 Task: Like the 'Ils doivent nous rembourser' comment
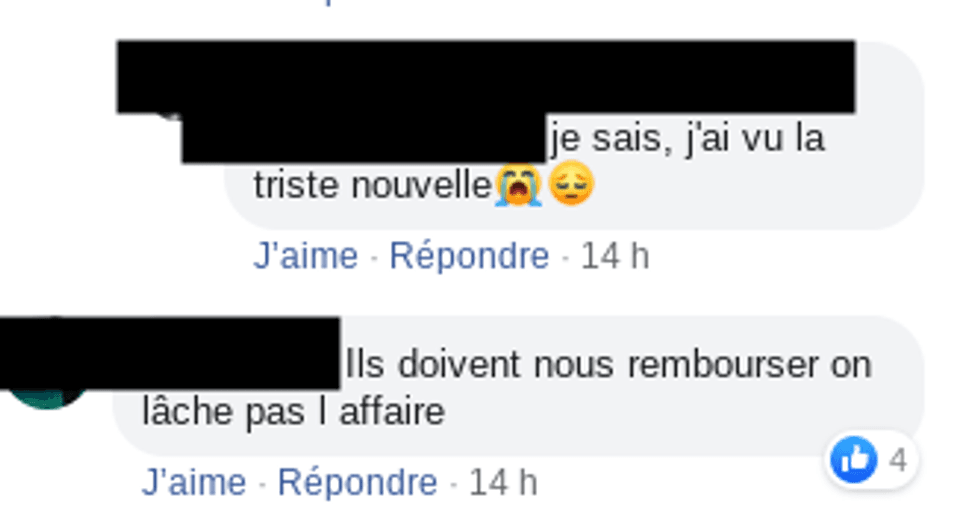point(194,482)
